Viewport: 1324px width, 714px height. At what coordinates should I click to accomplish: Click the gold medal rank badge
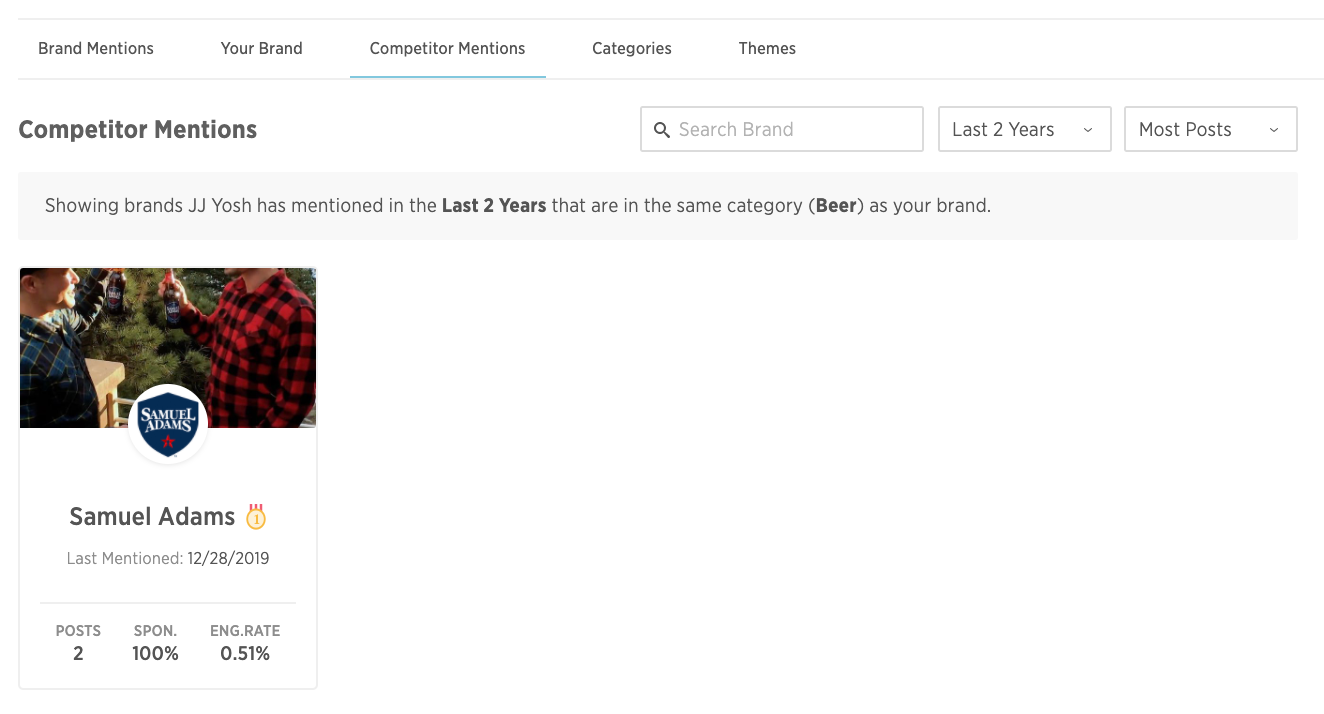257,517
